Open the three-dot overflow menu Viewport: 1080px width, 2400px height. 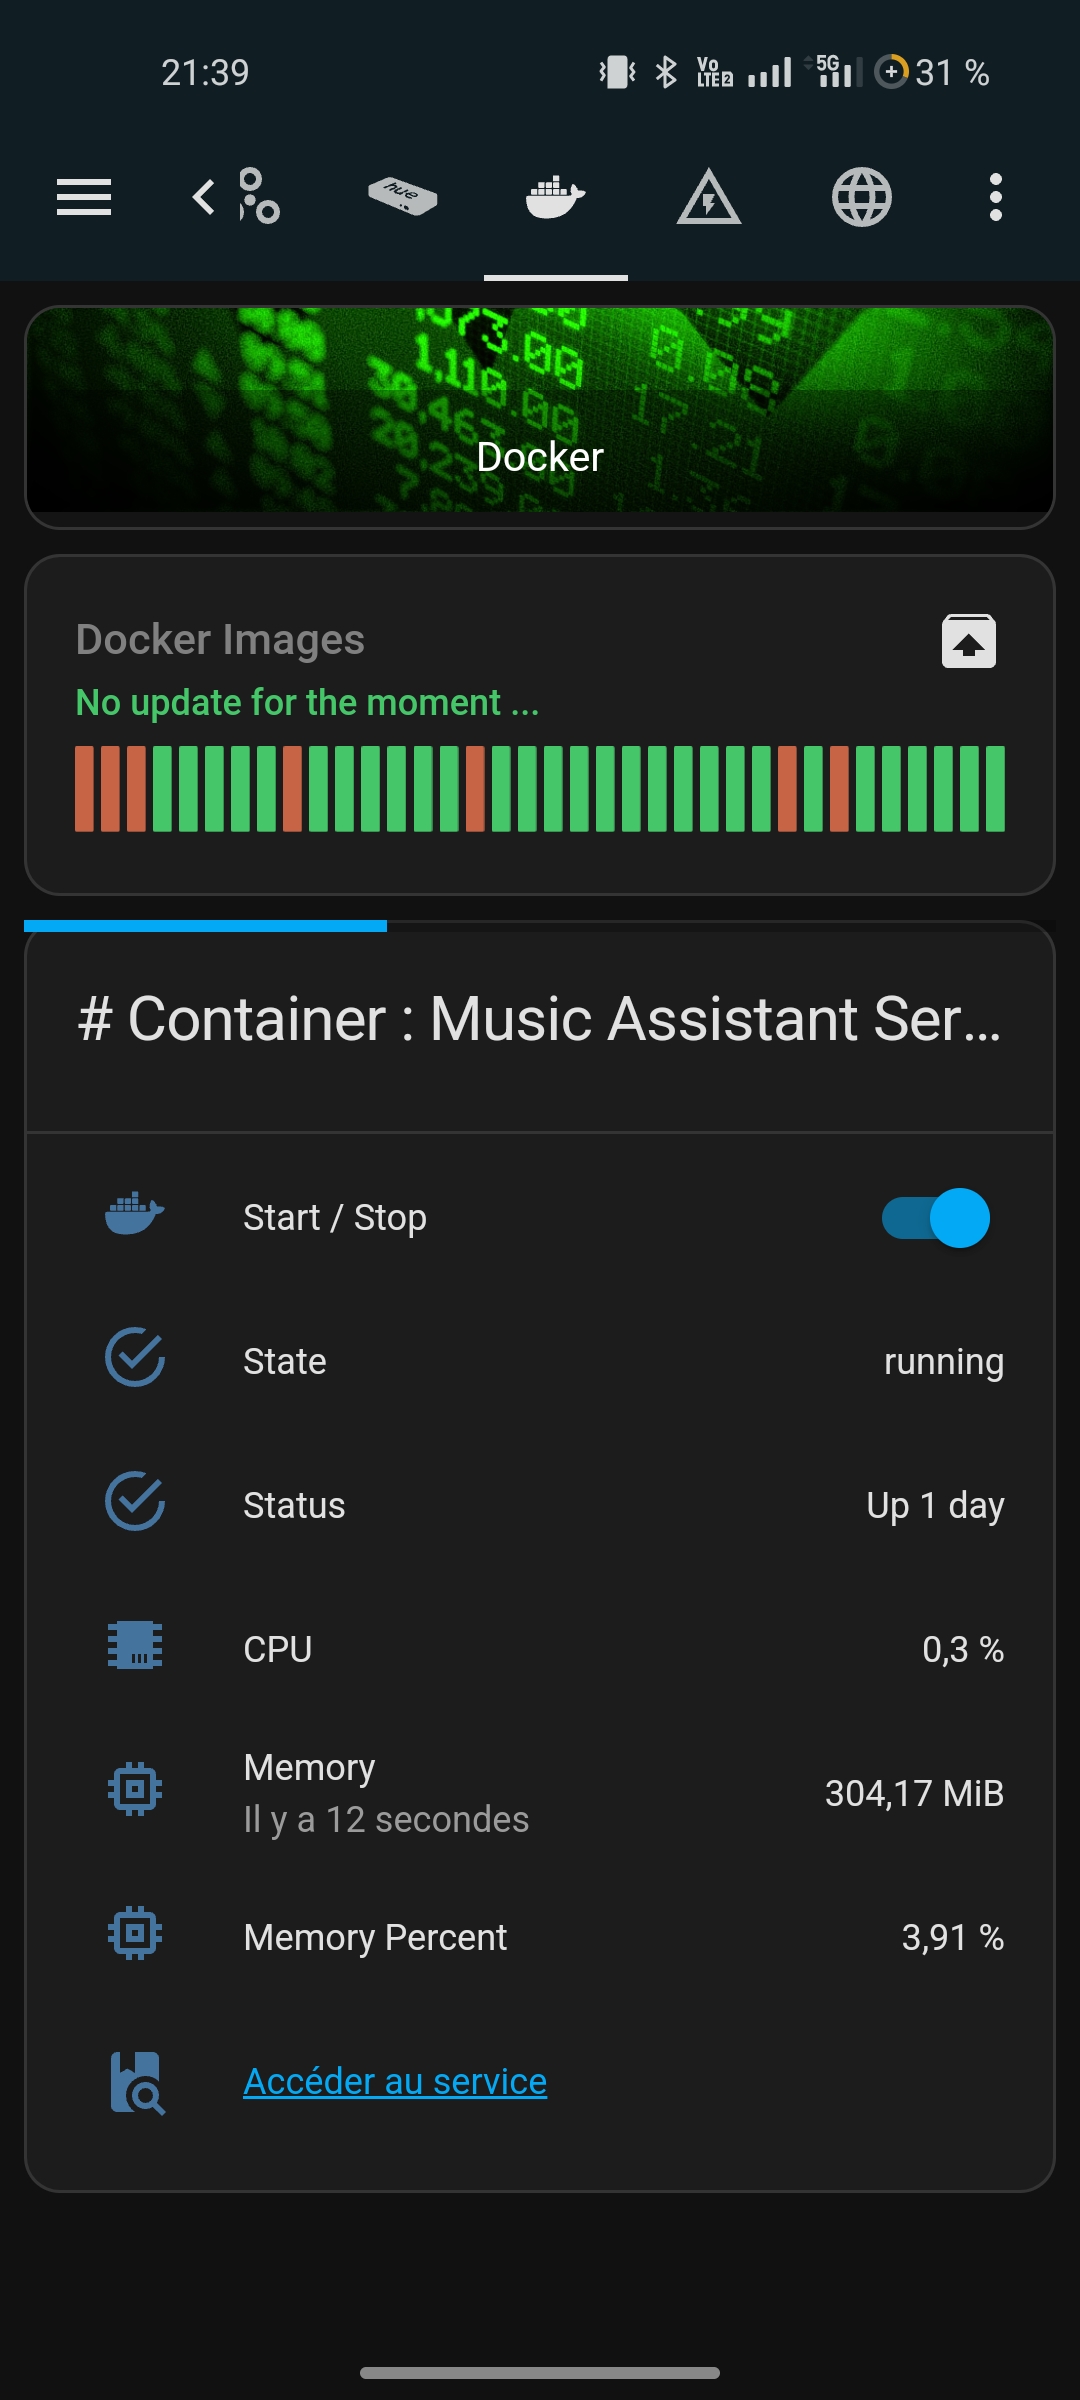click(x=995, y=197)
